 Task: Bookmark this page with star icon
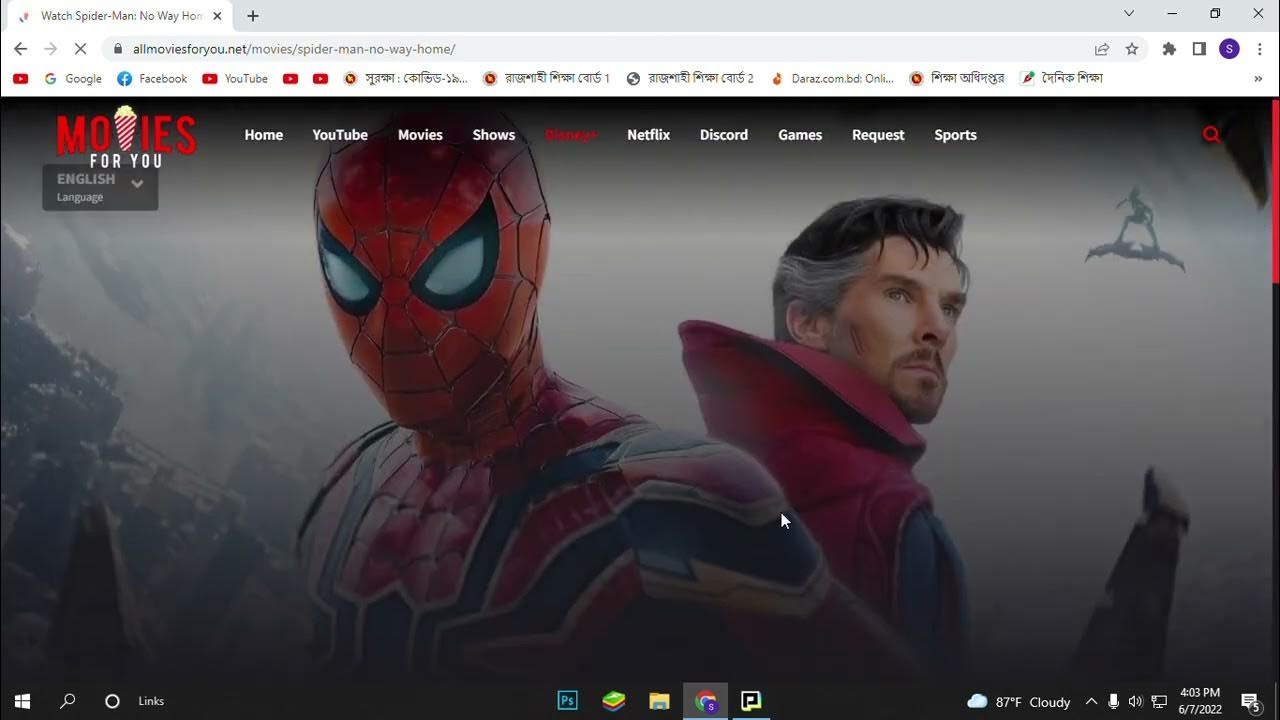[1132, 48]
